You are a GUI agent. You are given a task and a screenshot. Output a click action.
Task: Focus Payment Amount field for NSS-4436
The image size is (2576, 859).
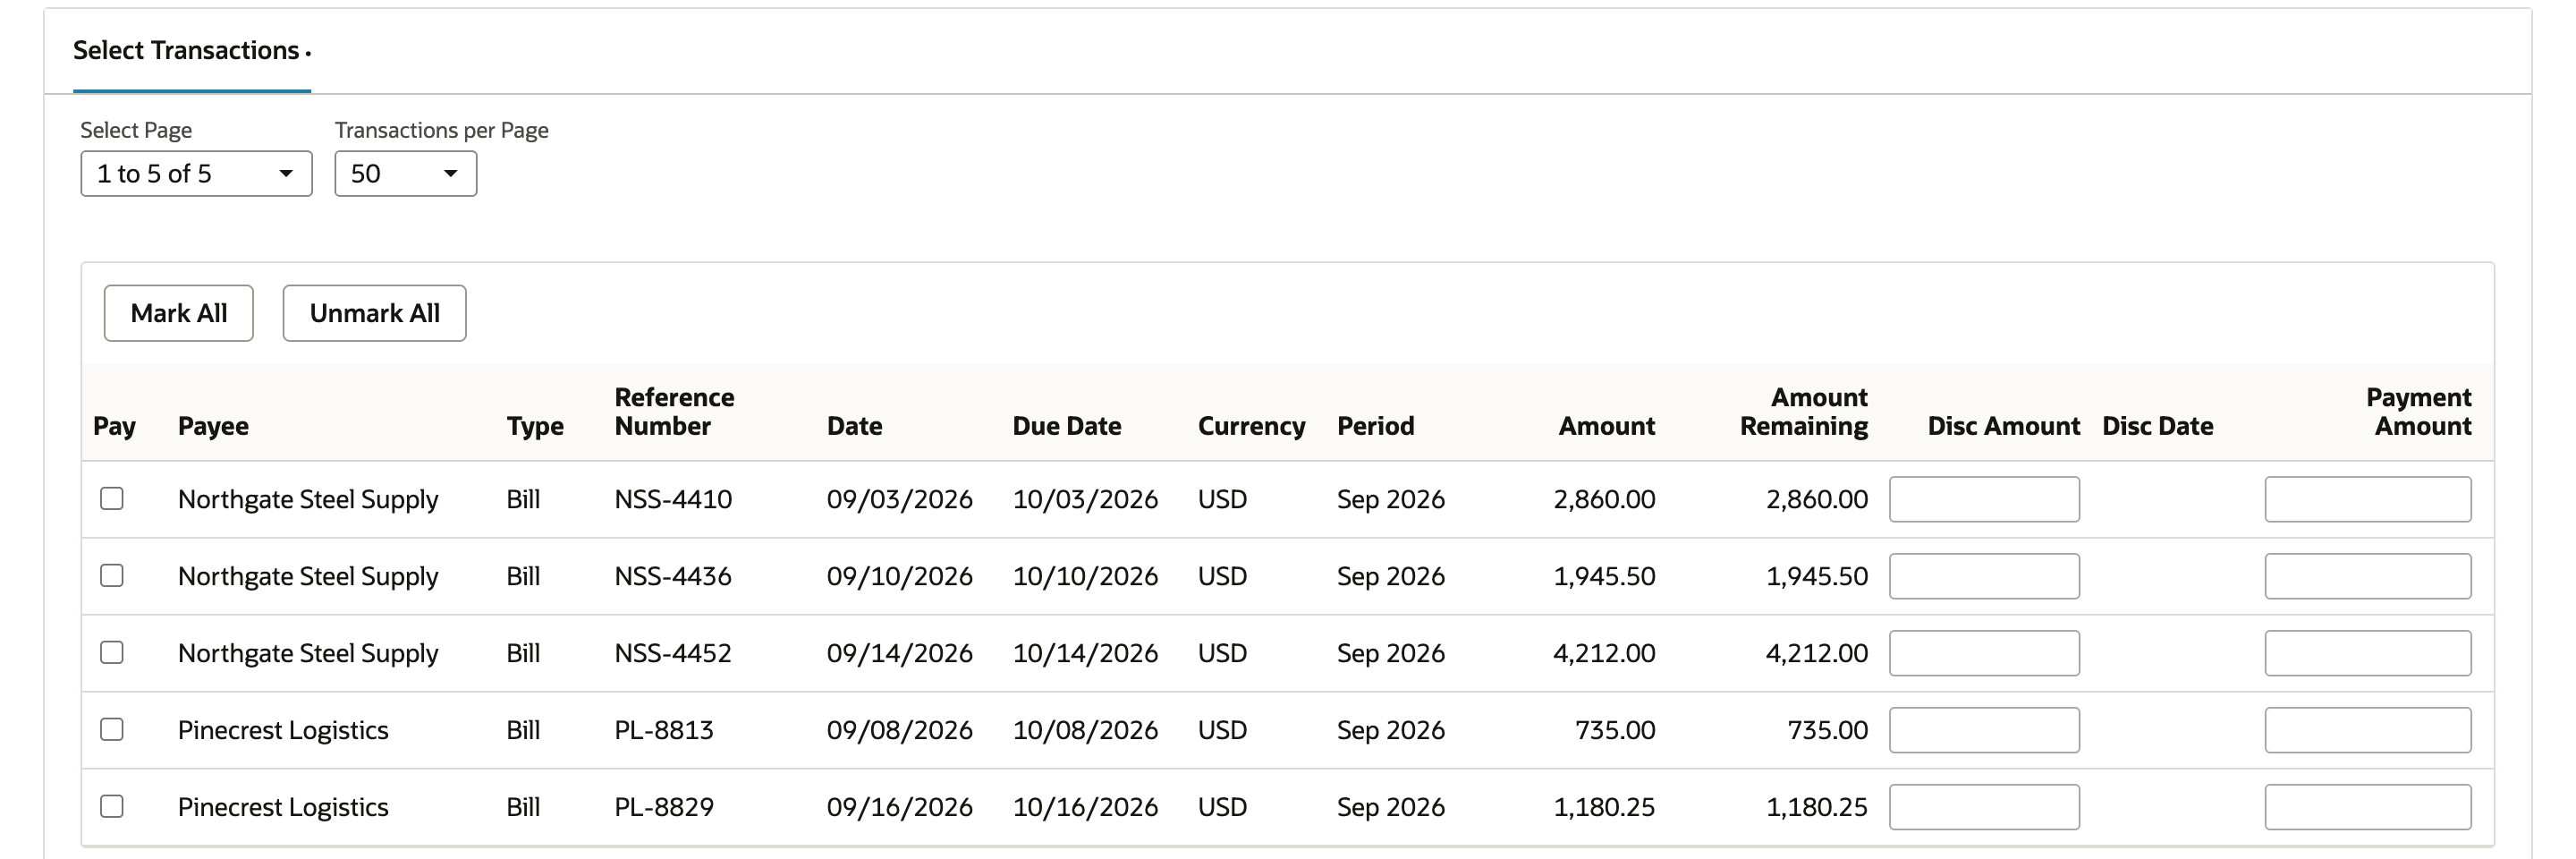(x=2368, y=576)
